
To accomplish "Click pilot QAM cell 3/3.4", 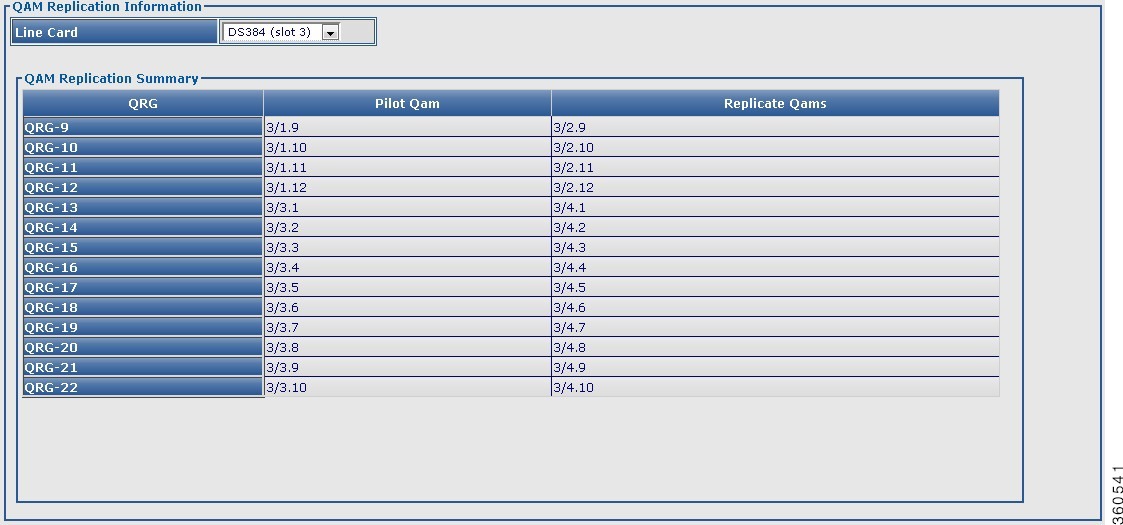I will [408, 268].
